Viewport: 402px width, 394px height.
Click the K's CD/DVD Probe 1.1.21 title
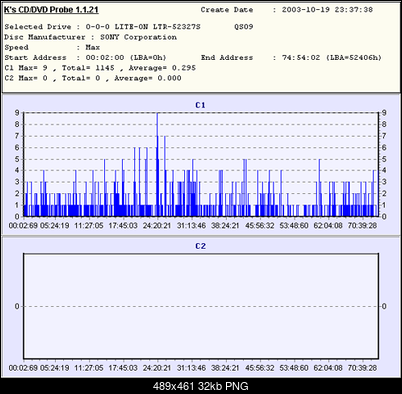(x=51, y=10)
